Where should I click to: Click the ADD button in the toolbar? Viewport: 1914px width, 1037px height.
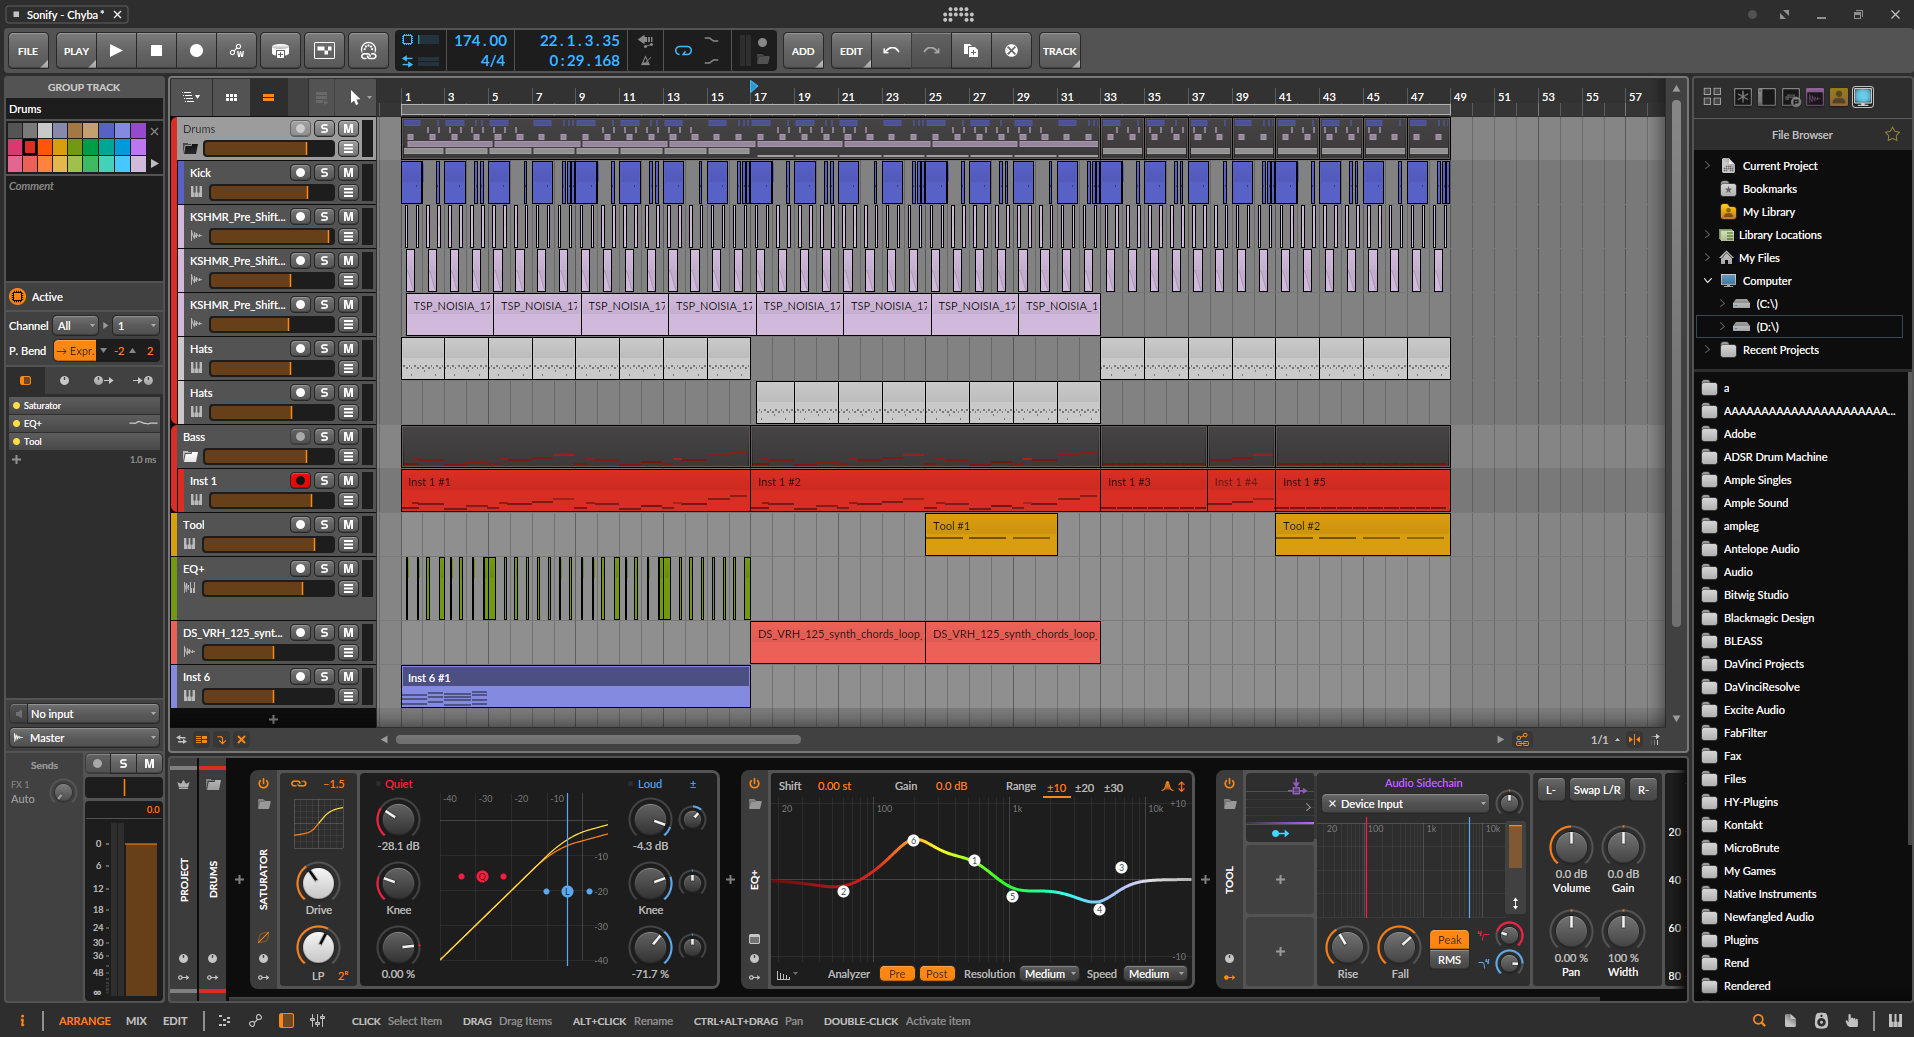pyautogui.click(x=803, y=50)
